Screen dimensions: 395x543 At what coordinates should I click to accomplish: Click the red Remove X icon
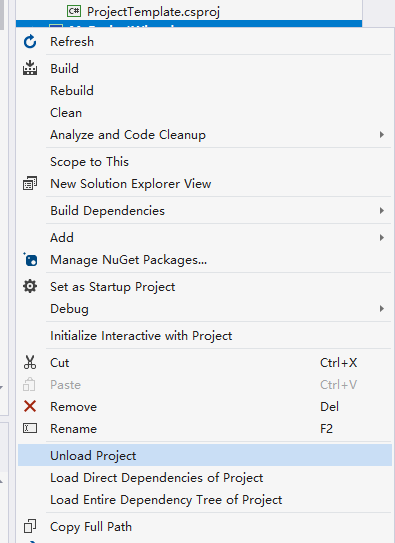[x=30, y=406]
